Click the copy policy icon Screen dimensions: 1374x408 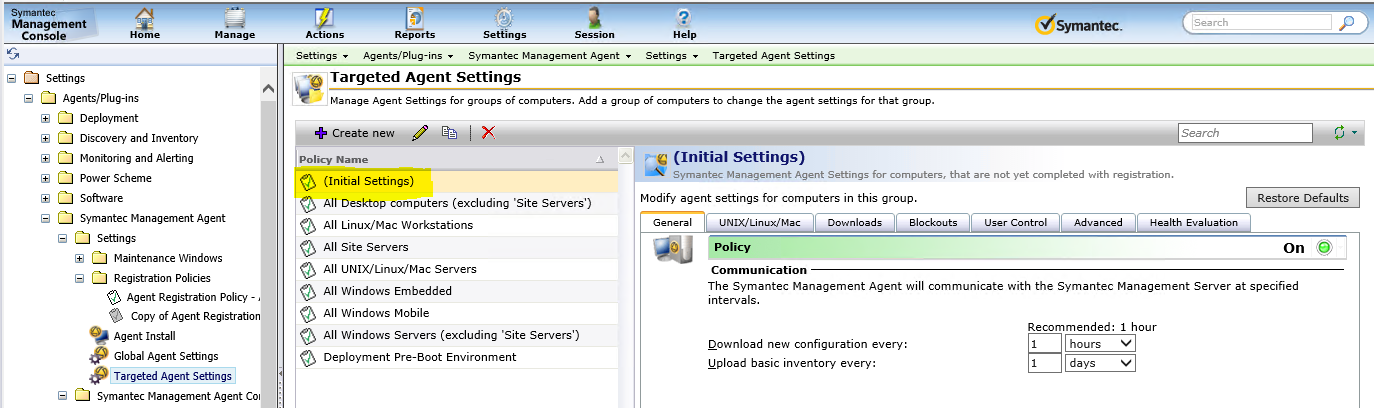pos(450,133)
